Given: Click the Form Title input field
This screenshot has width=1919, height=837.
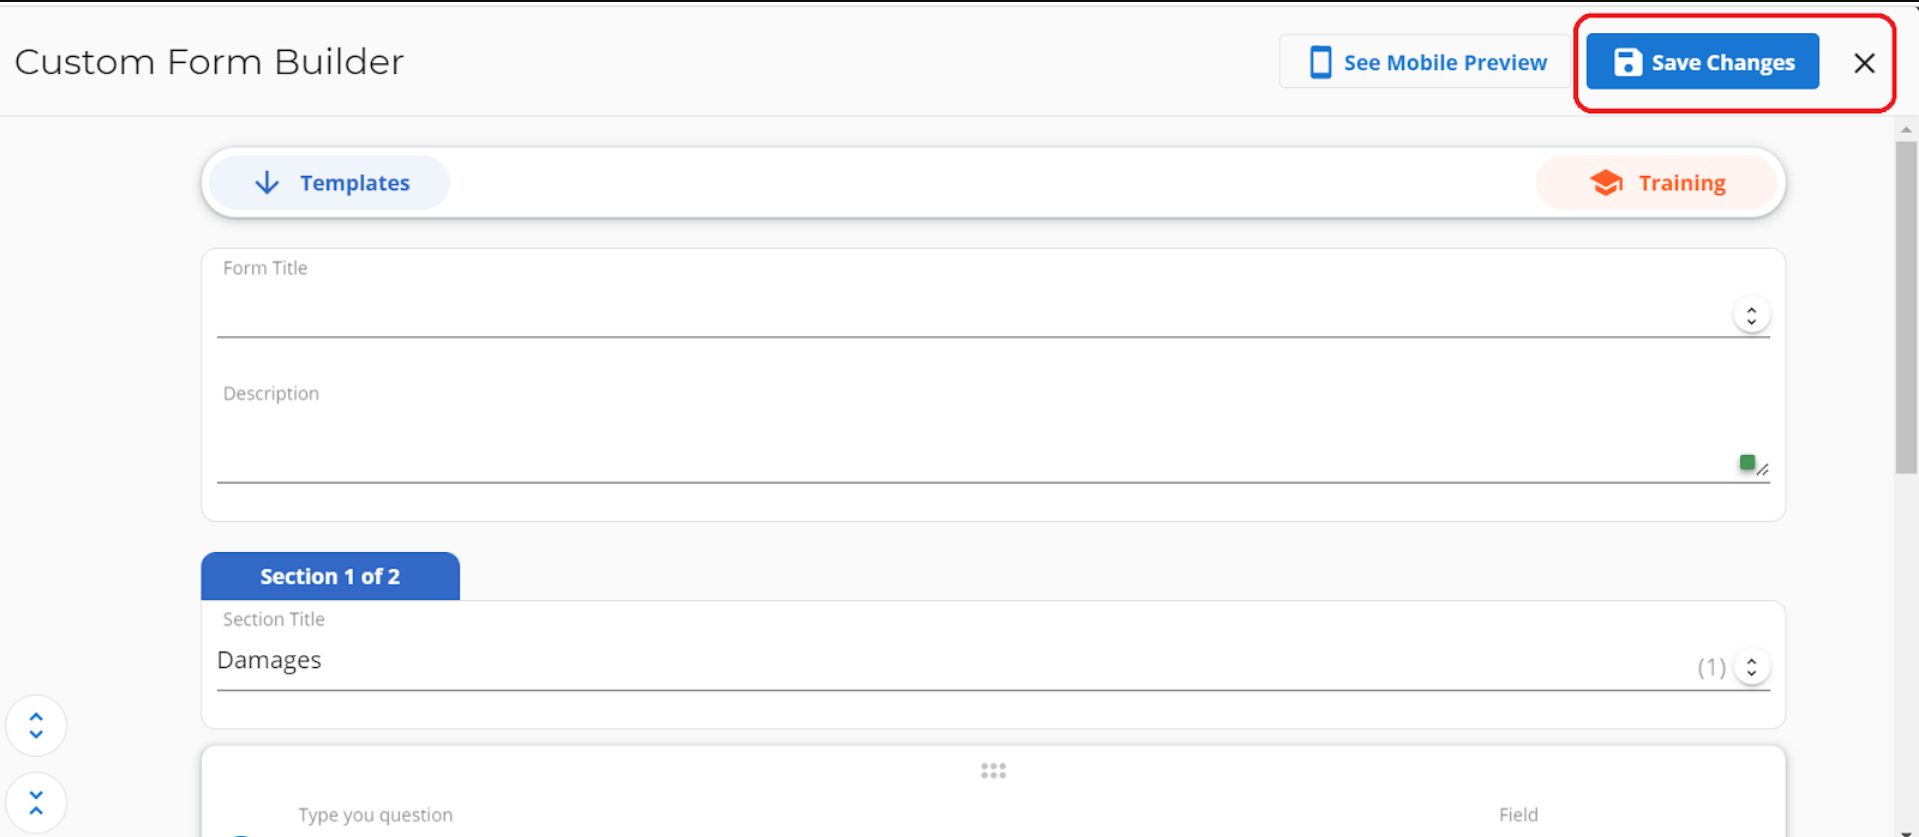Looking at the screenshot, I should point(970,314).
